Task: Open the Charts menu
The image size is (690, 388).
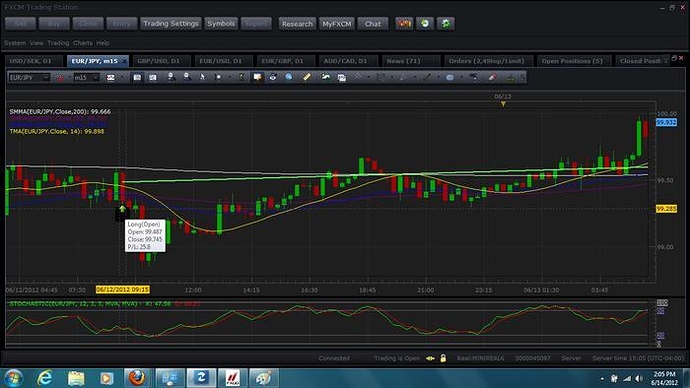Action: 83,43
